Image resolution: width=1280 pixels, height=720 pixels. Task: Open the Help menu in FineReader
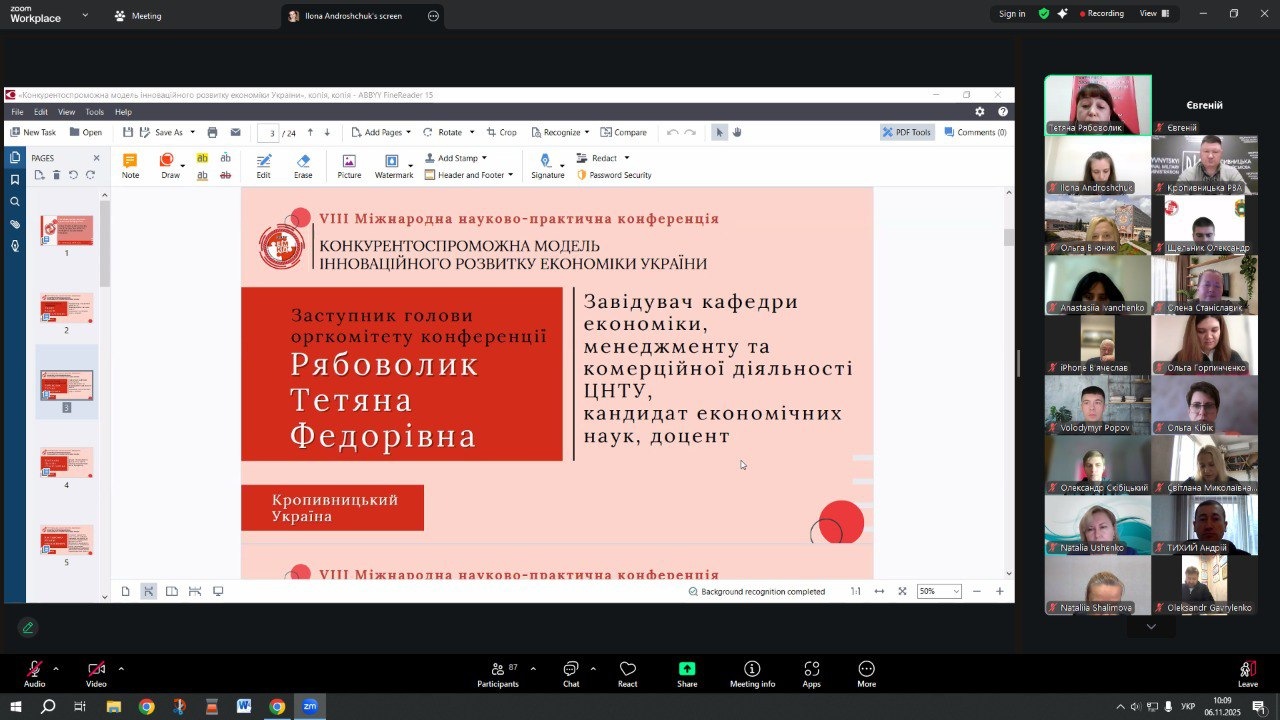click(123, 112)
